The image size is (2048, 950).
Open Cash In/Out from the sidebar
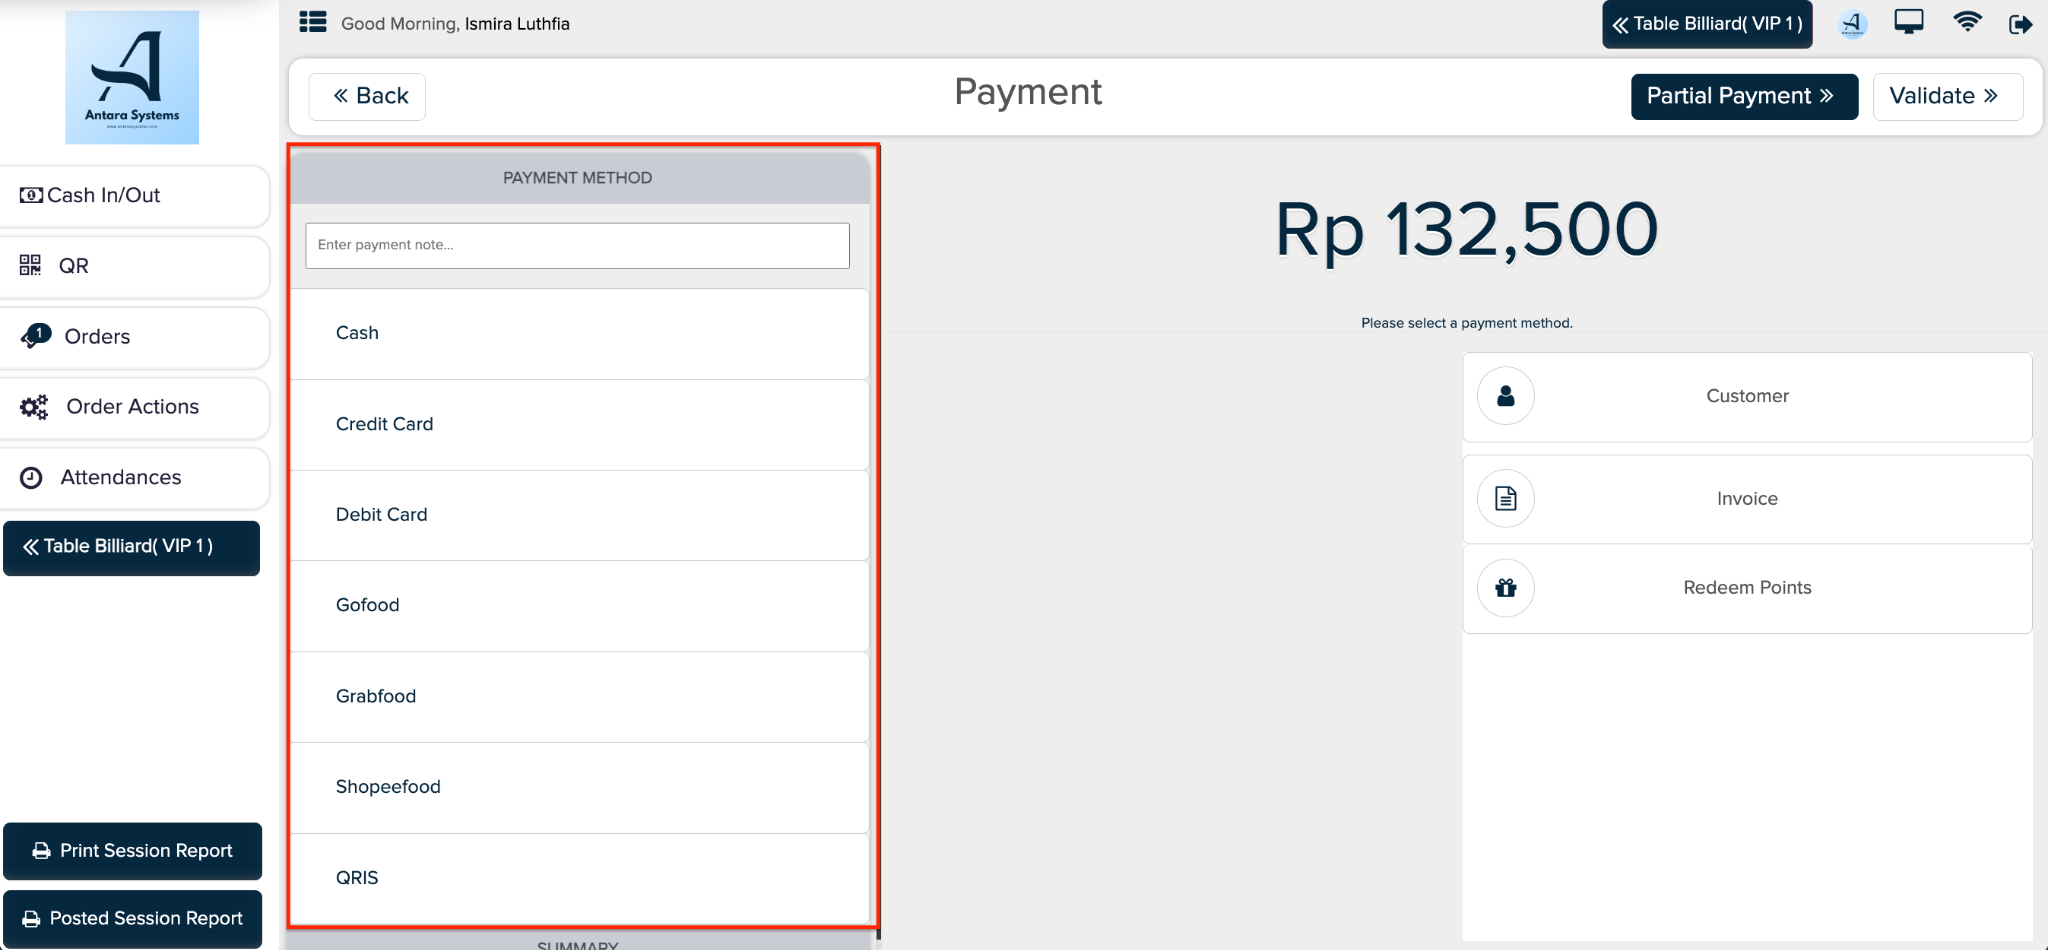pos(134,196)
